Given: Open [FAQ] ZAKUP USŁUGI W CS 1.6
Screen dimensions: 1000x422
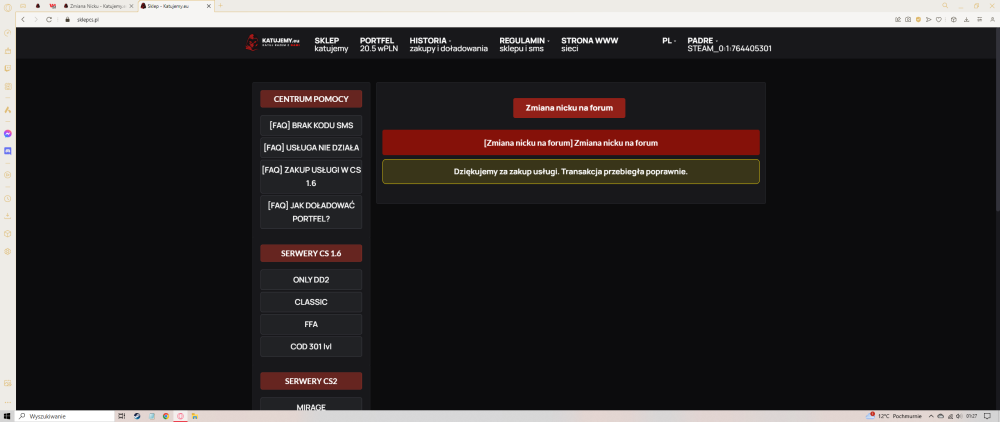Looking at the screenshot, I should (x=311, y=177).
